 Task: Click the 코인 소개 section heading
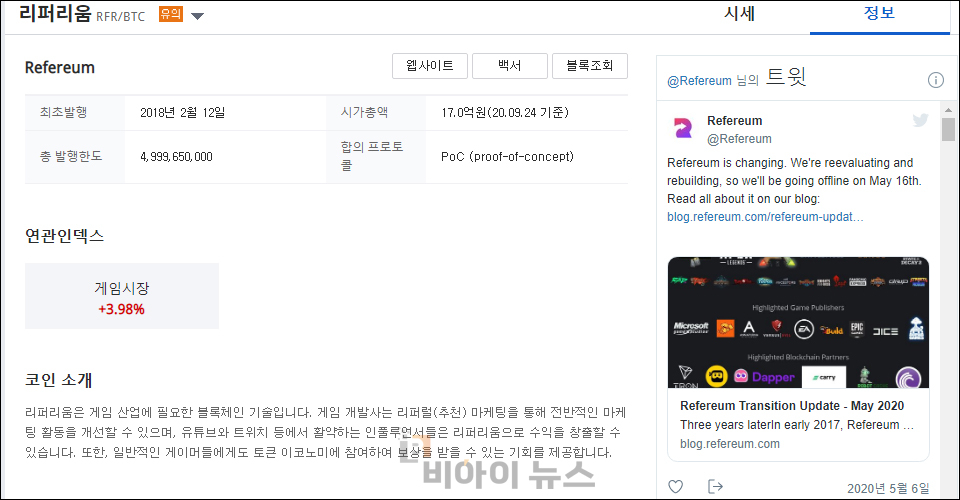pyautogui.click(x=58, y=380)
